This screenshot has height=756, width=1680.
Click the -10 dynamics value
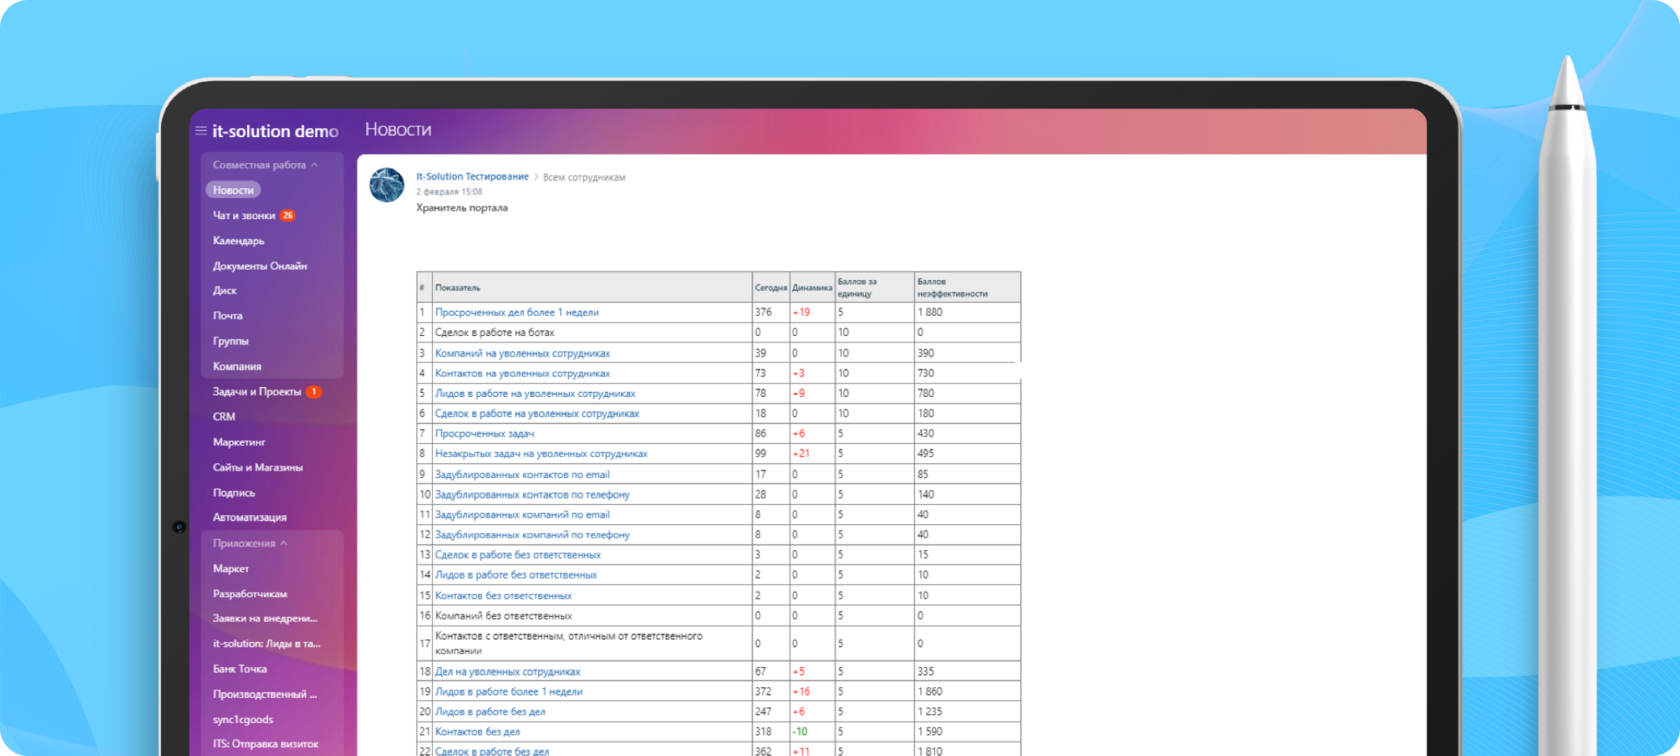800,732
